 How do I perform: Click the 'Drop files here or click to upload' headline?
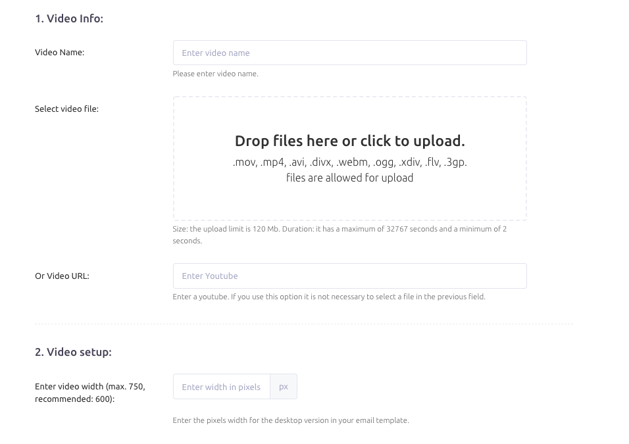(x=349, y=141)
